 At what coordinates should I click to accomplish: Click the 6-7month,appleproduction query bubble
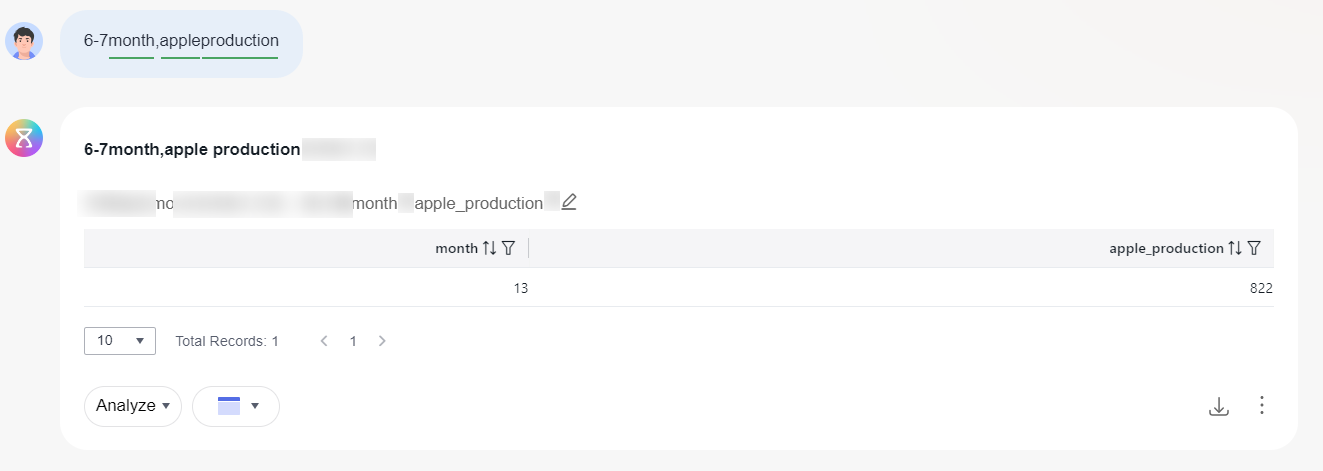181,43
